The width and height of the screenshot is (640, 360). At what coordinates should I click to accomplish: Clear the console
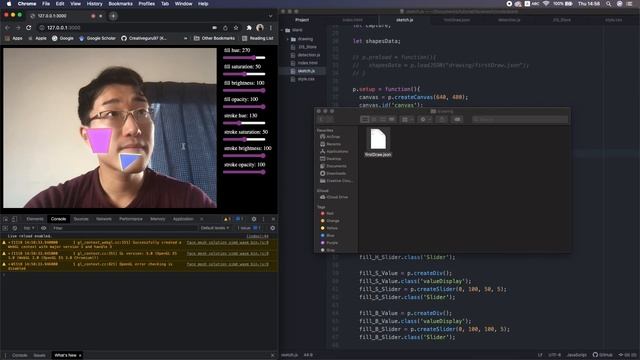[x=15, y=228]
